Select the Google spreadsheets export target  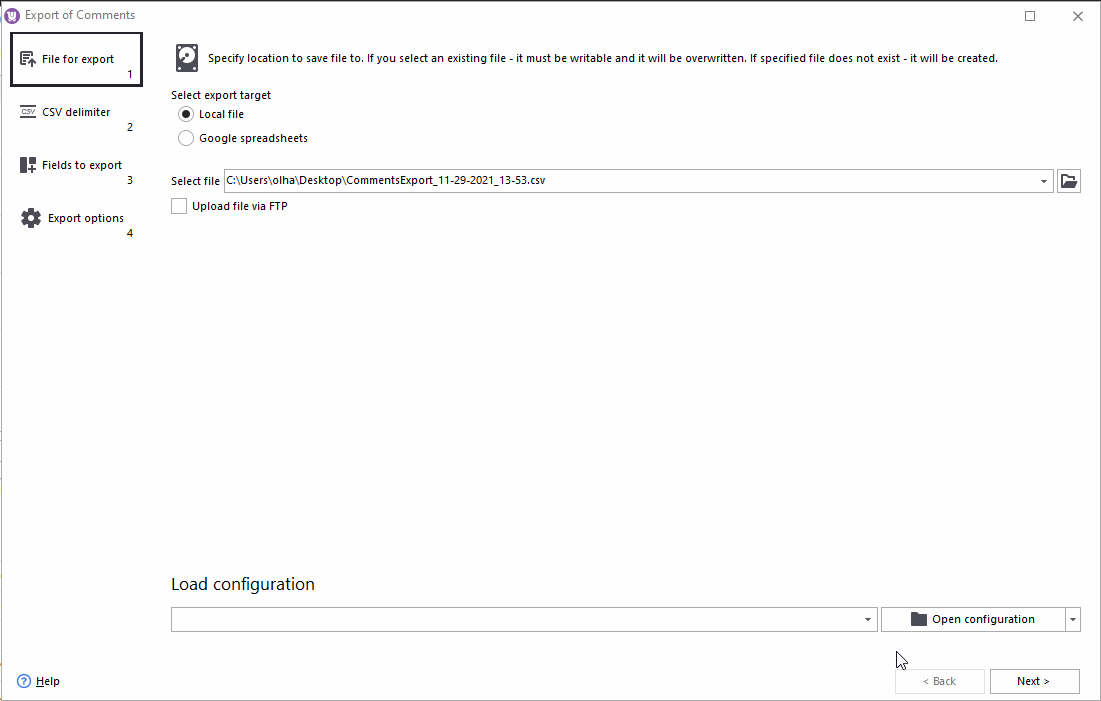point(186,138)
